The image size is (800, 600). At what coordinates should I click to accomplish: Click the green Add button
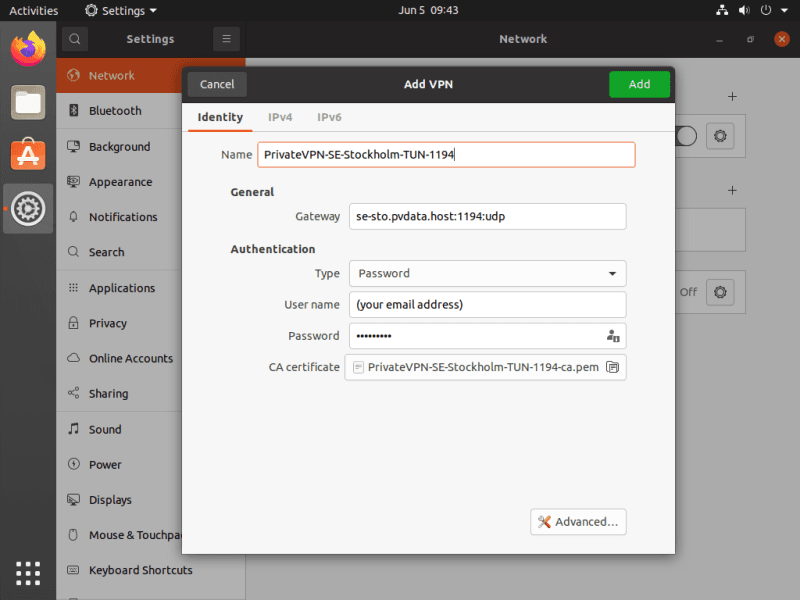[639, 84]
